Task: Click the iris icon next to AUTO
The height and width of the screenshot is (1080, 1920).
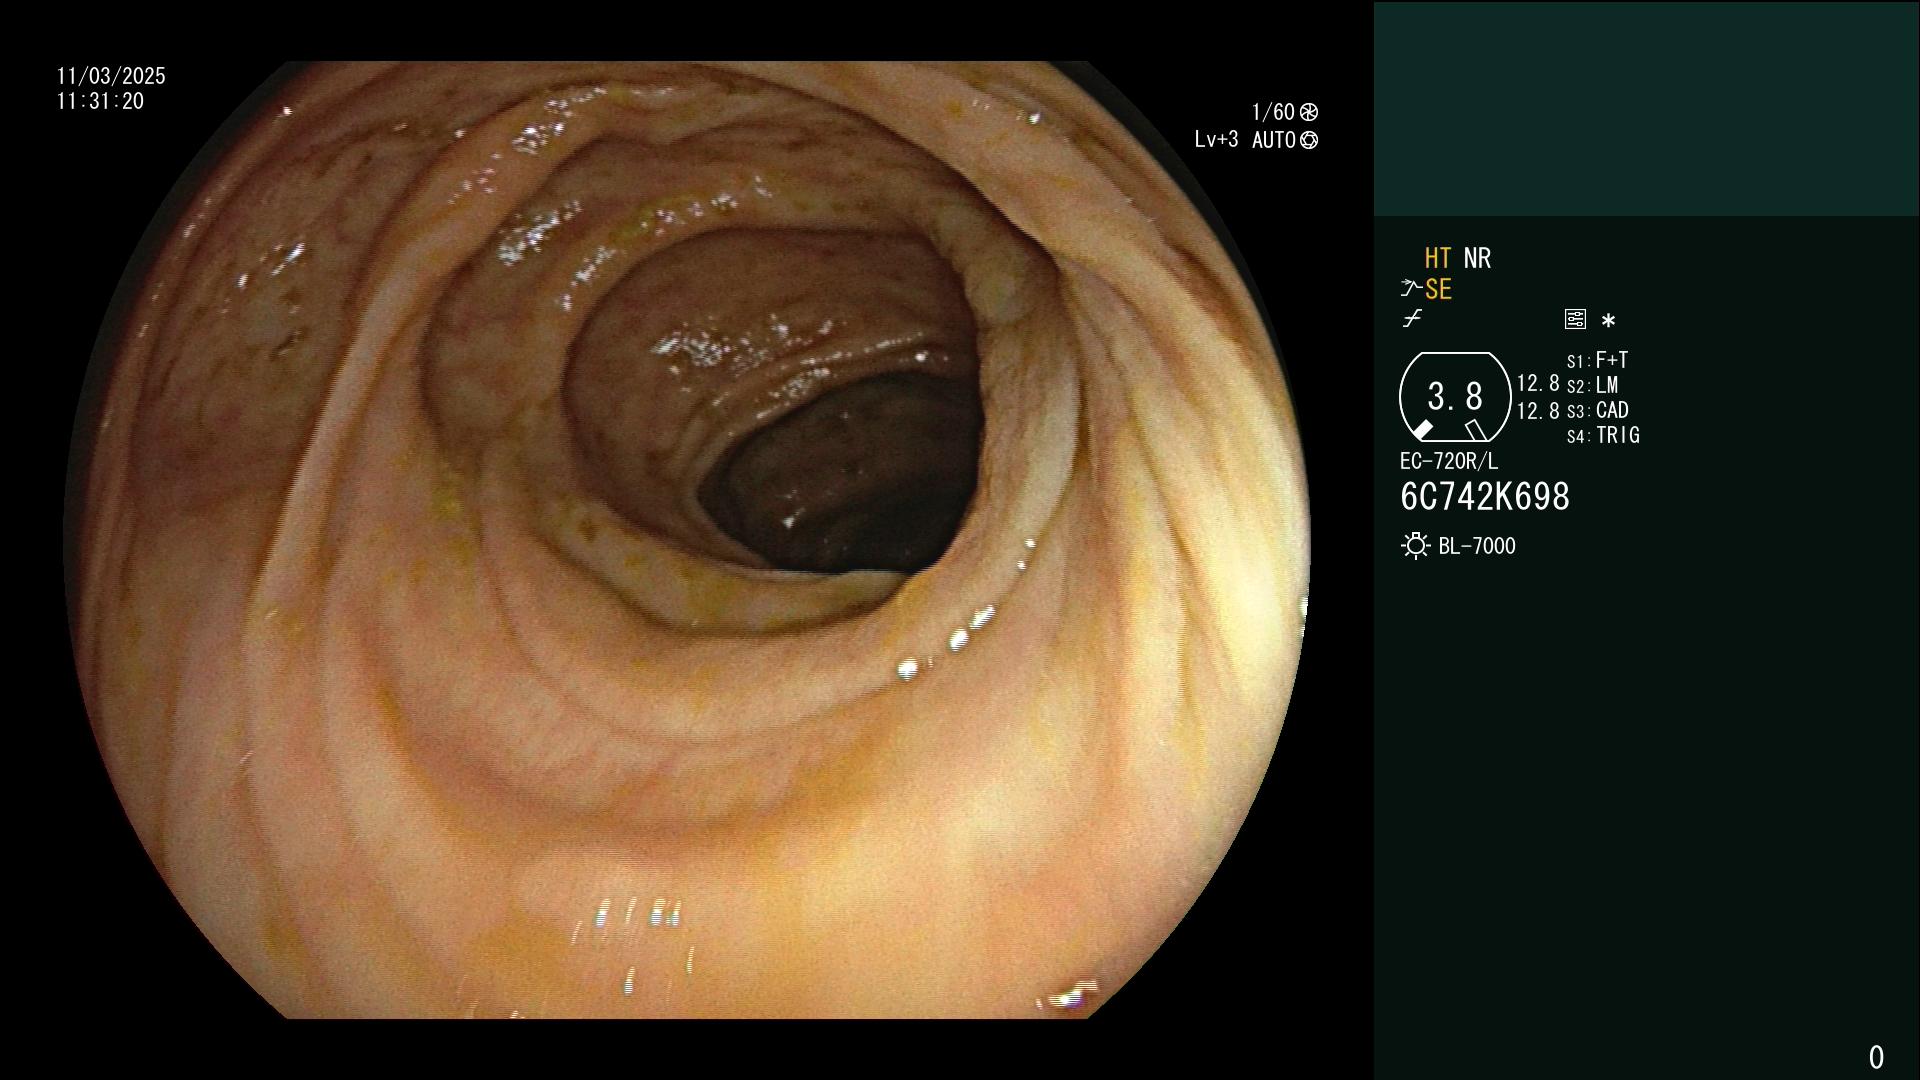Action: click(x=1308, y=140)
